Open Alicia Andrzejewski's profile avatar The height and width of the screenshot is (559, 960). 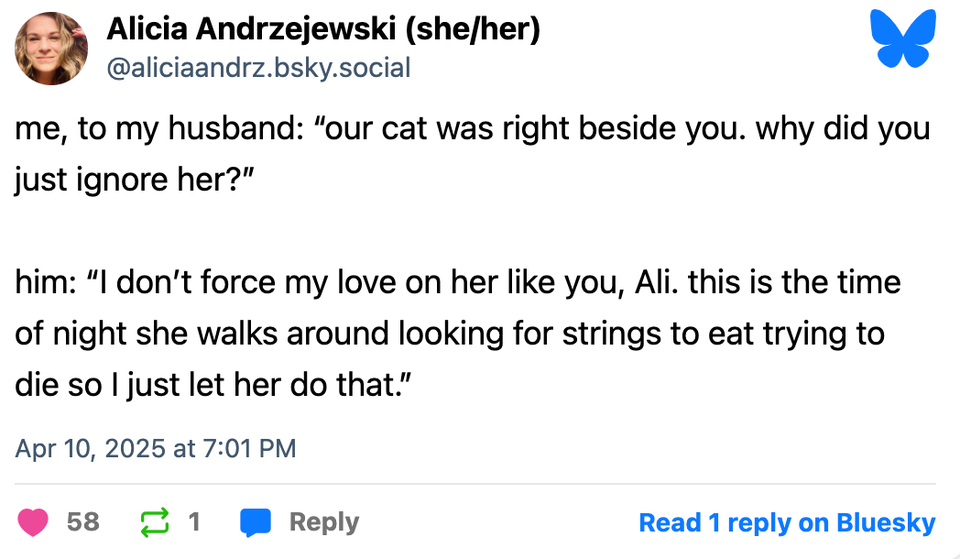tap(51, 48)
